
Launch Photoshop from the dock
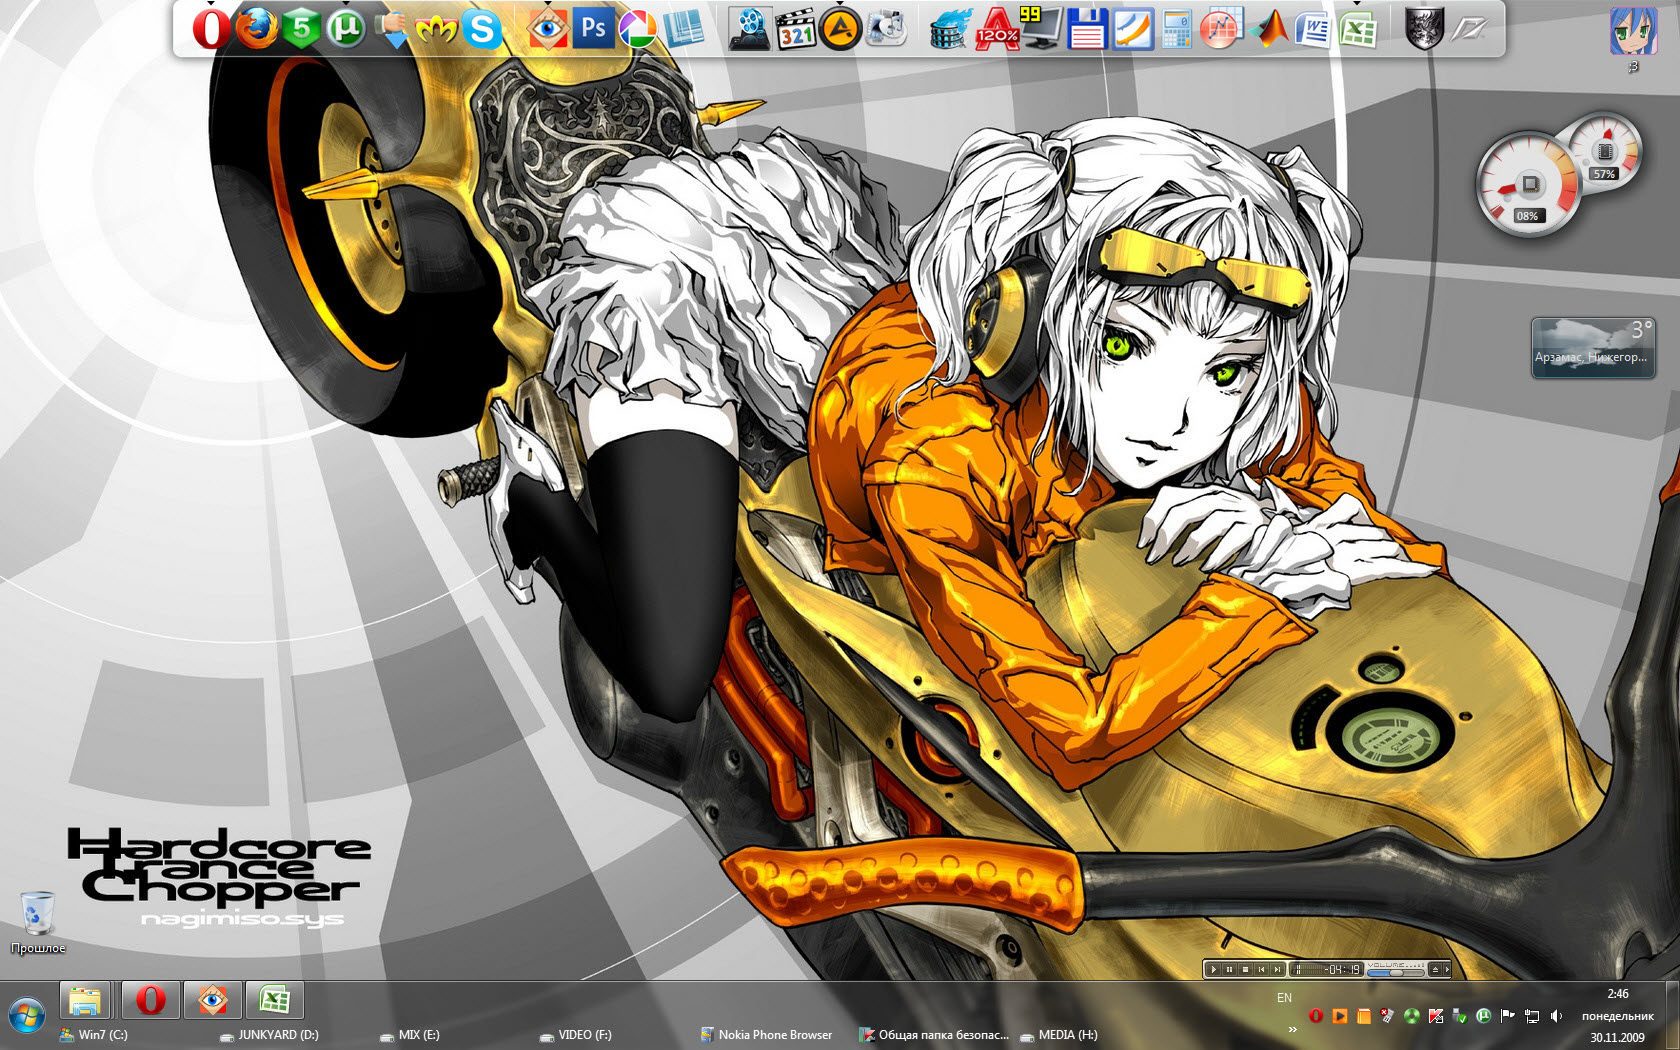[x=593, y=28]
